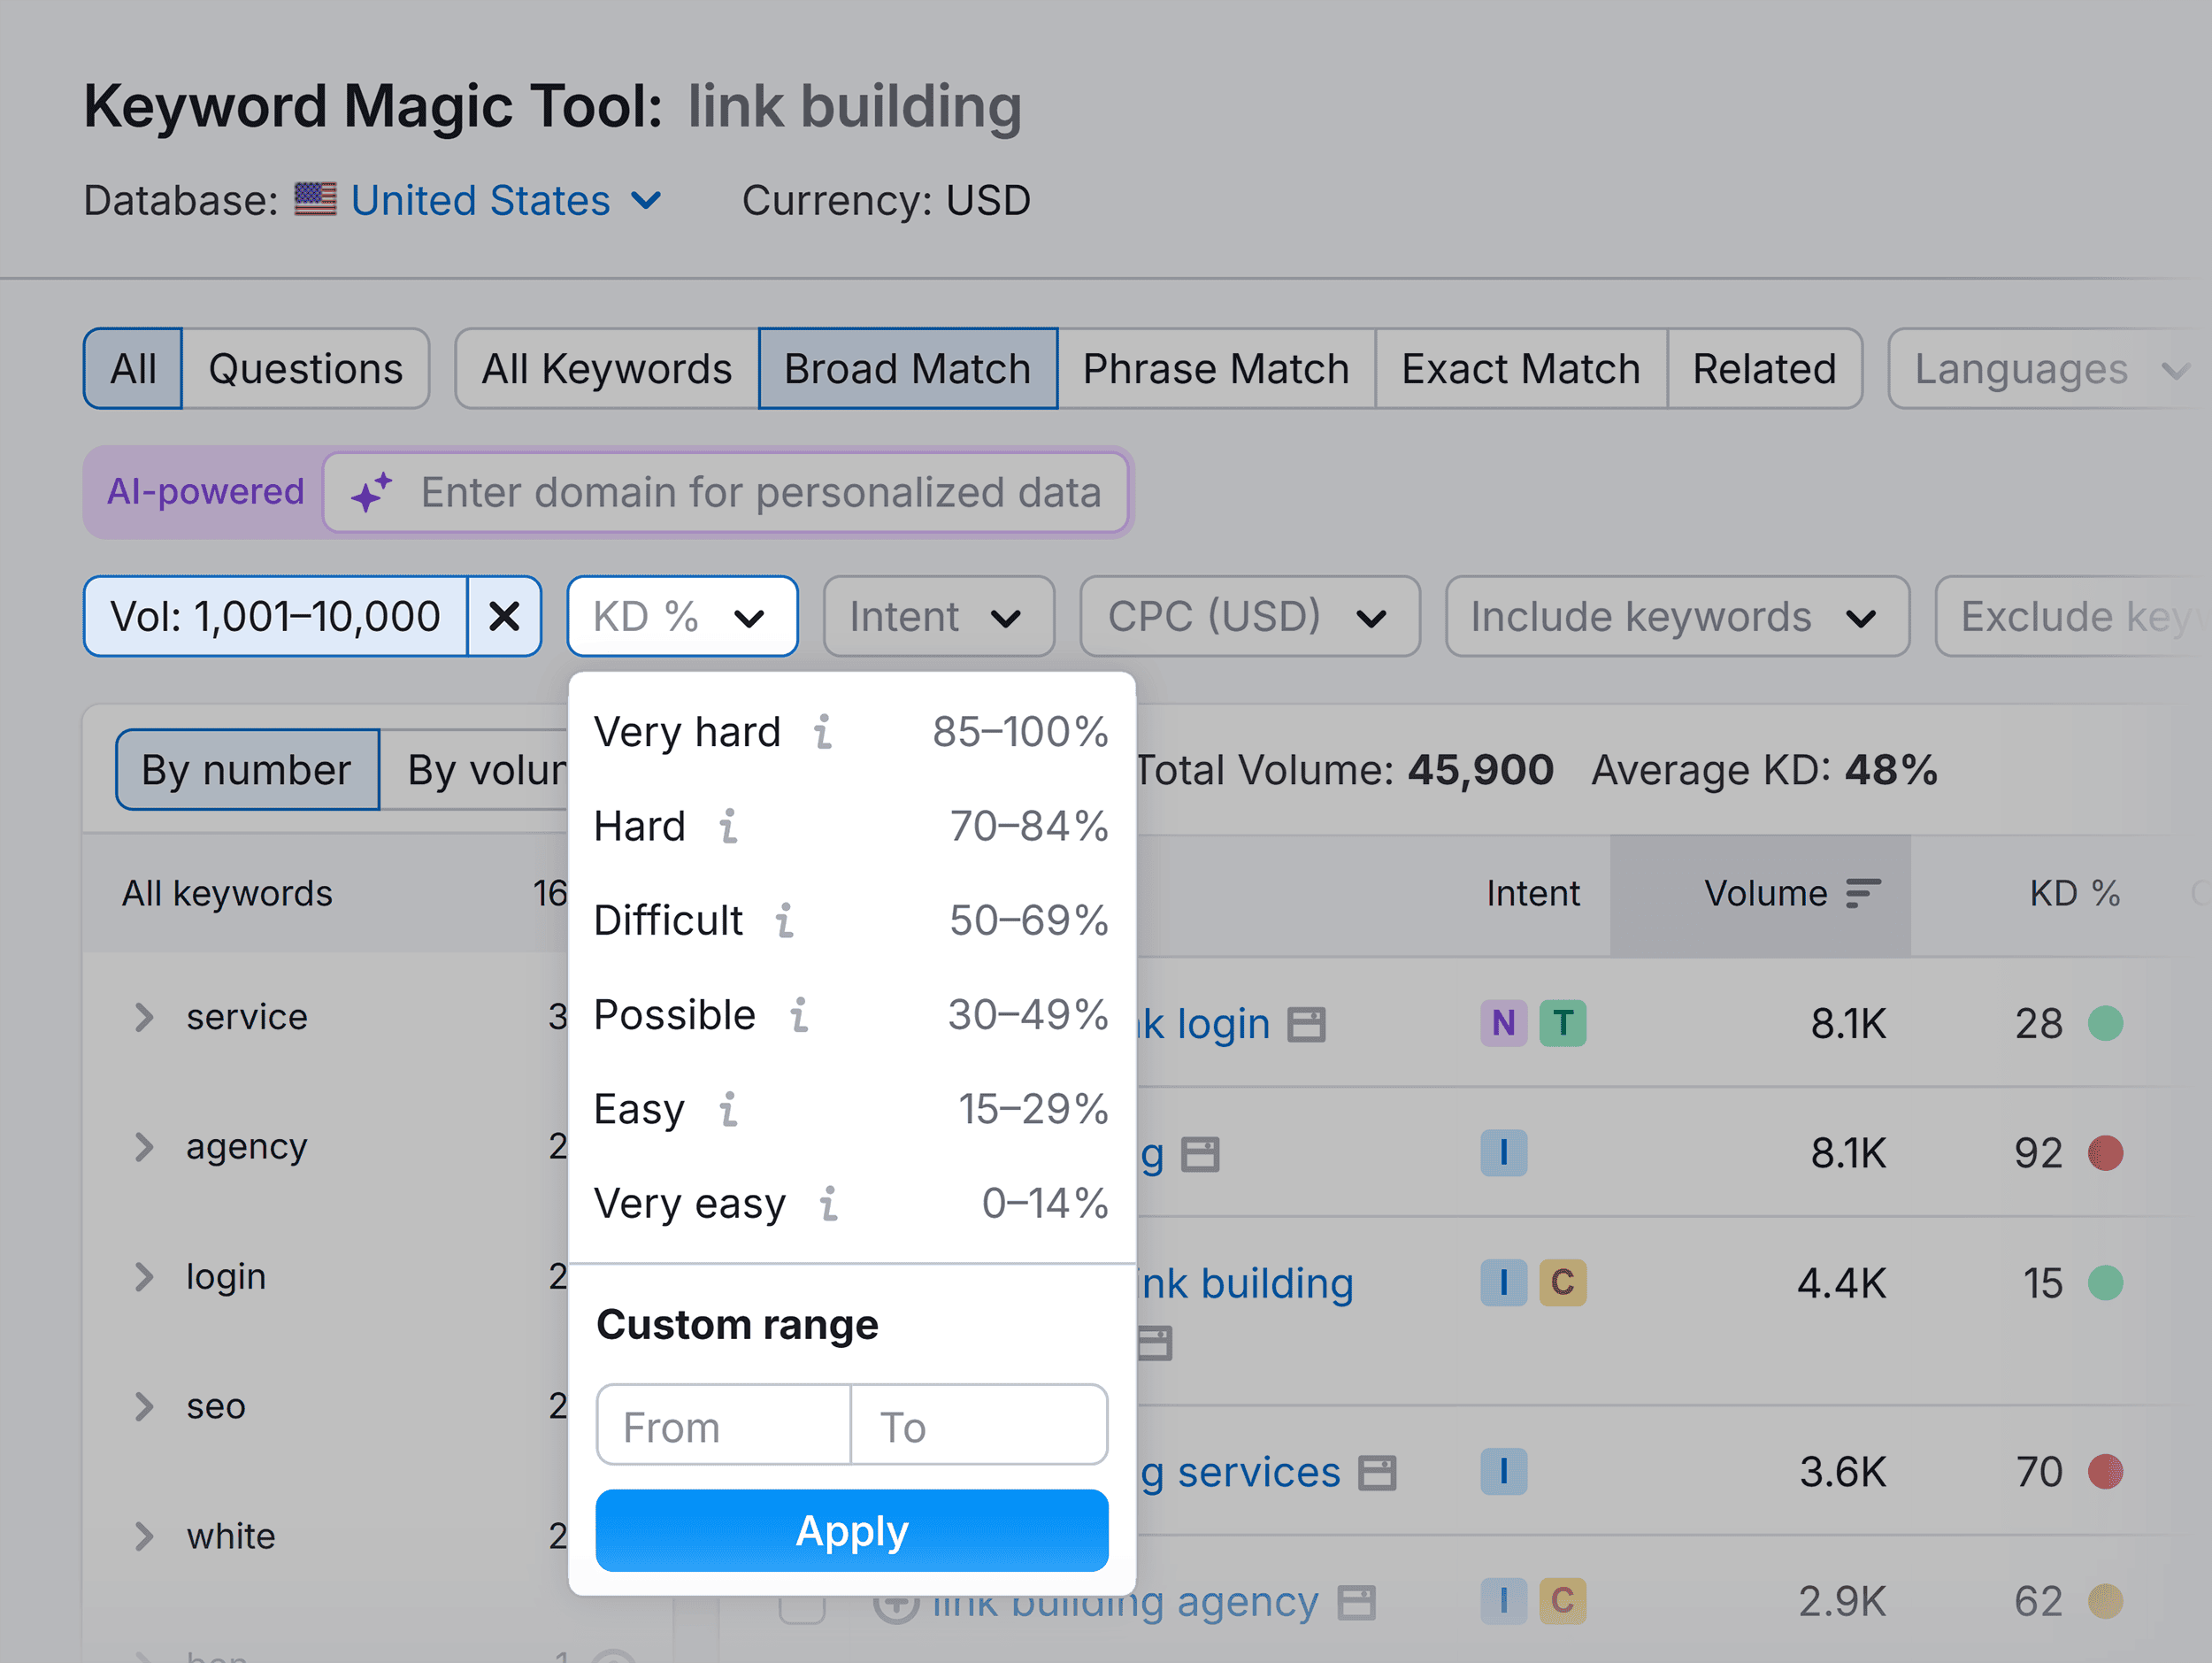This screenshot has width=2212, height=1663.
Task: Click the Volume sort icon
Action: (x=1863, y=893)
